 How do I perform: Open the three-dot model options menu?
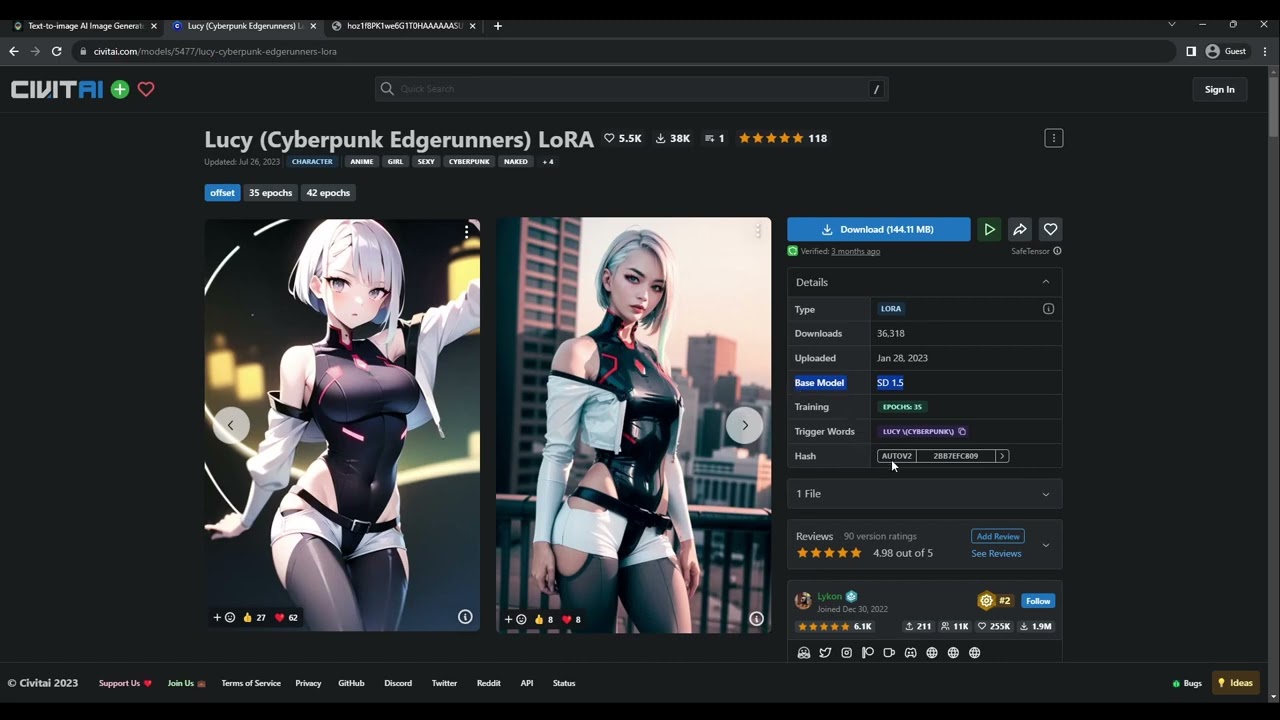(x=1053, y=138)
